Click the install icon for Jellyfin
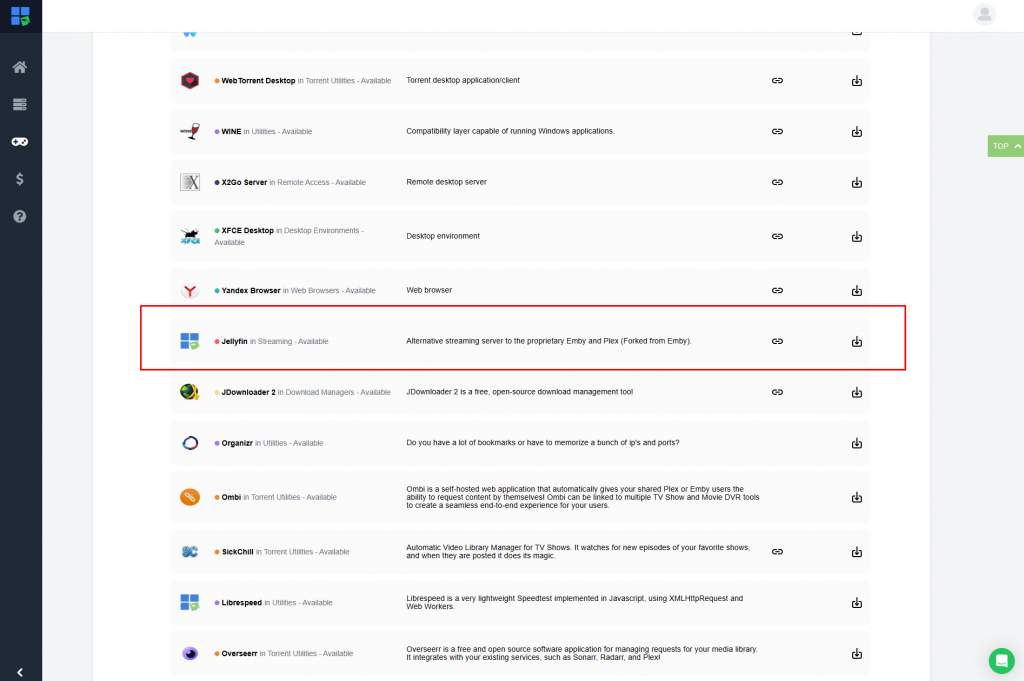Viewport: 1024px width, 681px height. pyautogui.click(x=857, y=341)
